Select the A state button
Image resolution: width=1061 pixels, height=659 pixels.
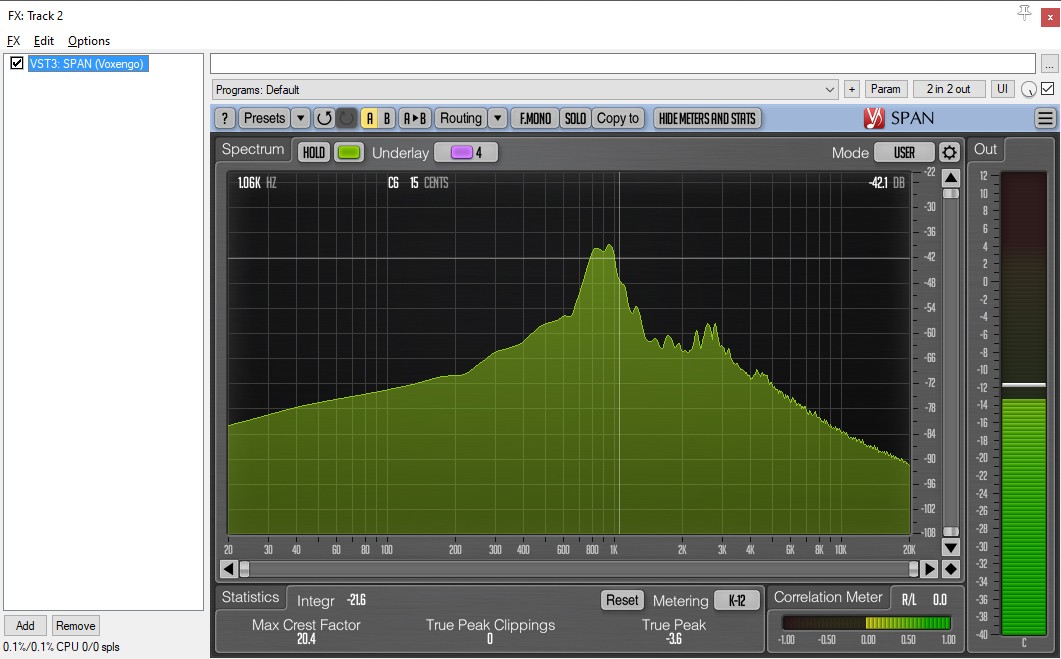coord(369,118)
